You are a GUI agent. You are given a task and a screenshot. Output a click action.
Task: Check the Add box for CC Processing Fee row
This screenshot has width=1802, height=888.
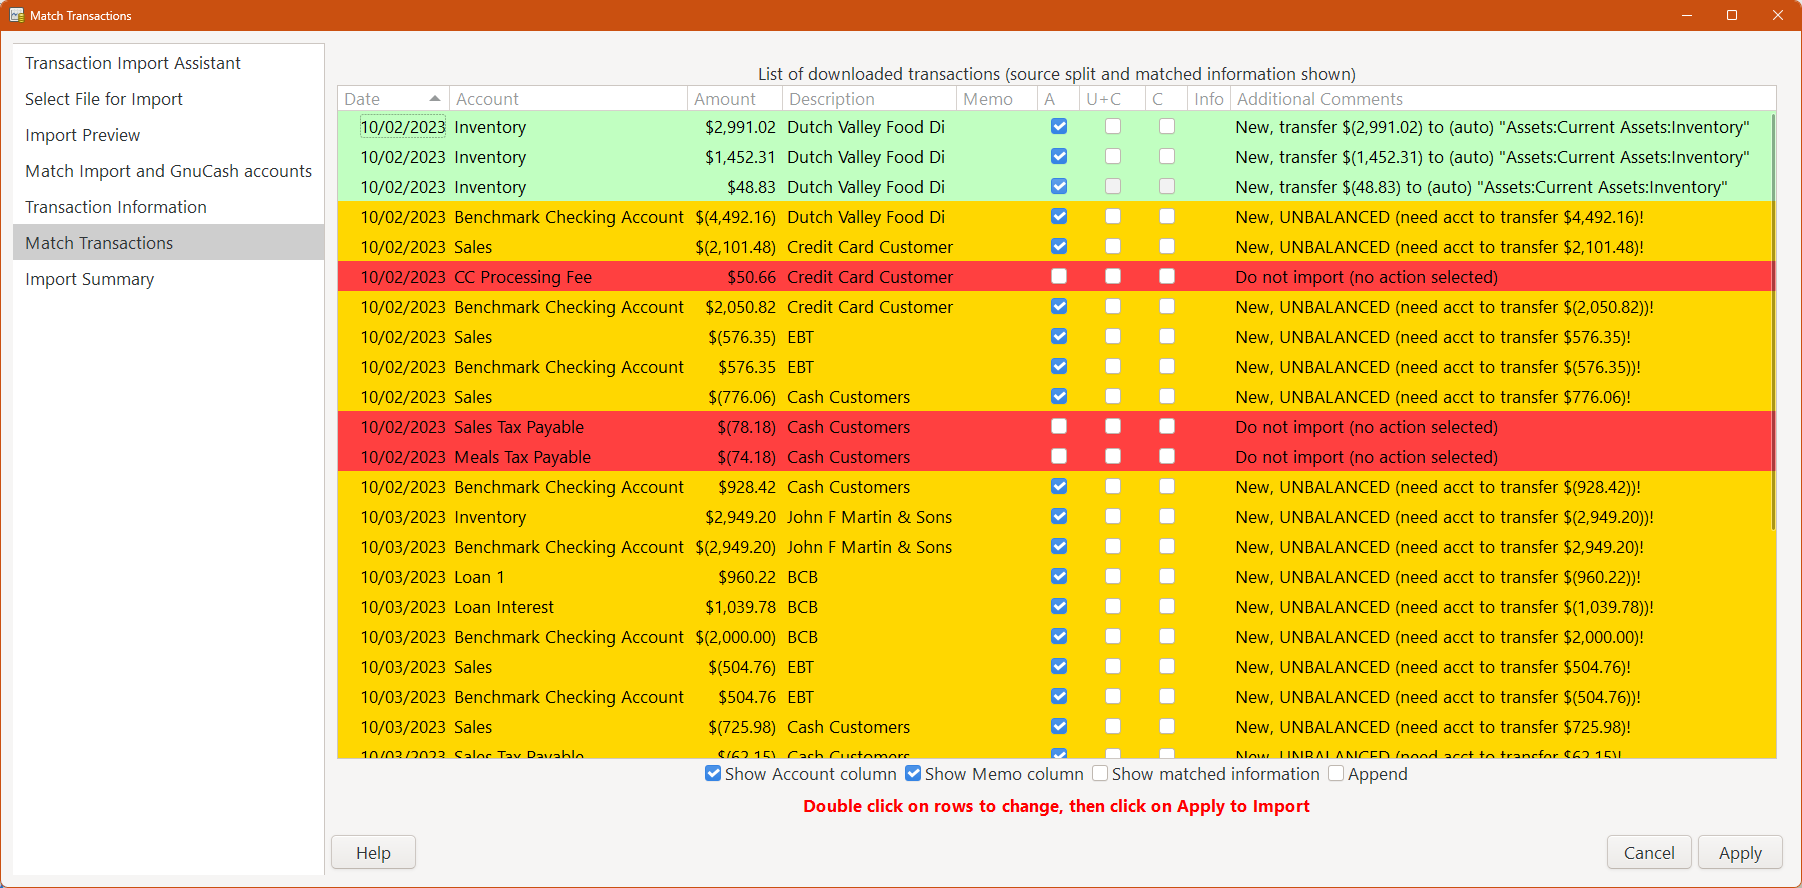(1059, 277)
